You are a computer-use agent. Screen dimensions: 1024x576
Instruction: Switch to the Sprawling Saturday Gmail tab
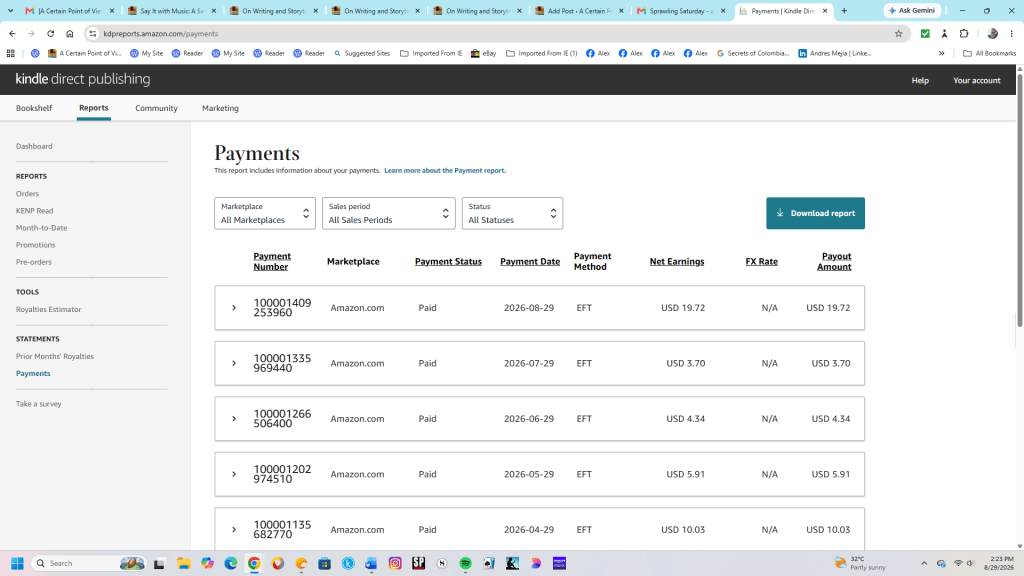pos(681,10)
